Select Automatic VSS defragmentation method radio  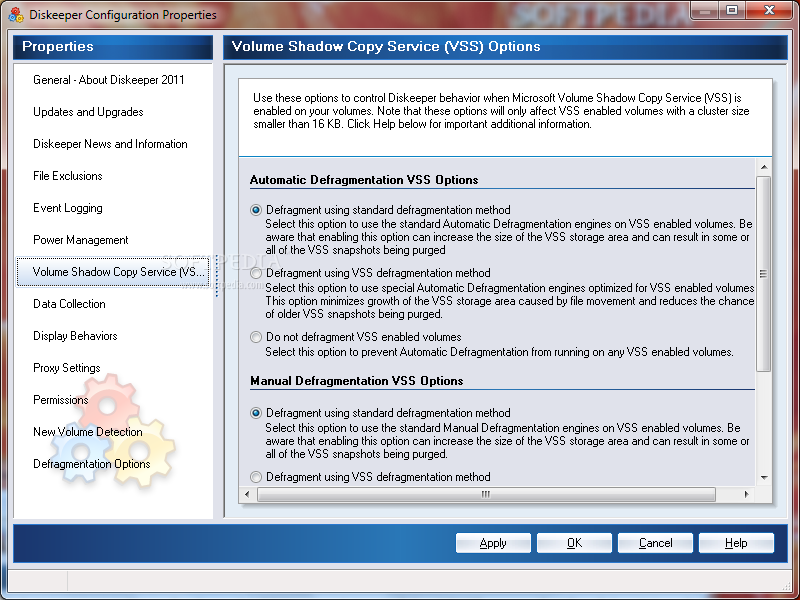click(256, 273)
